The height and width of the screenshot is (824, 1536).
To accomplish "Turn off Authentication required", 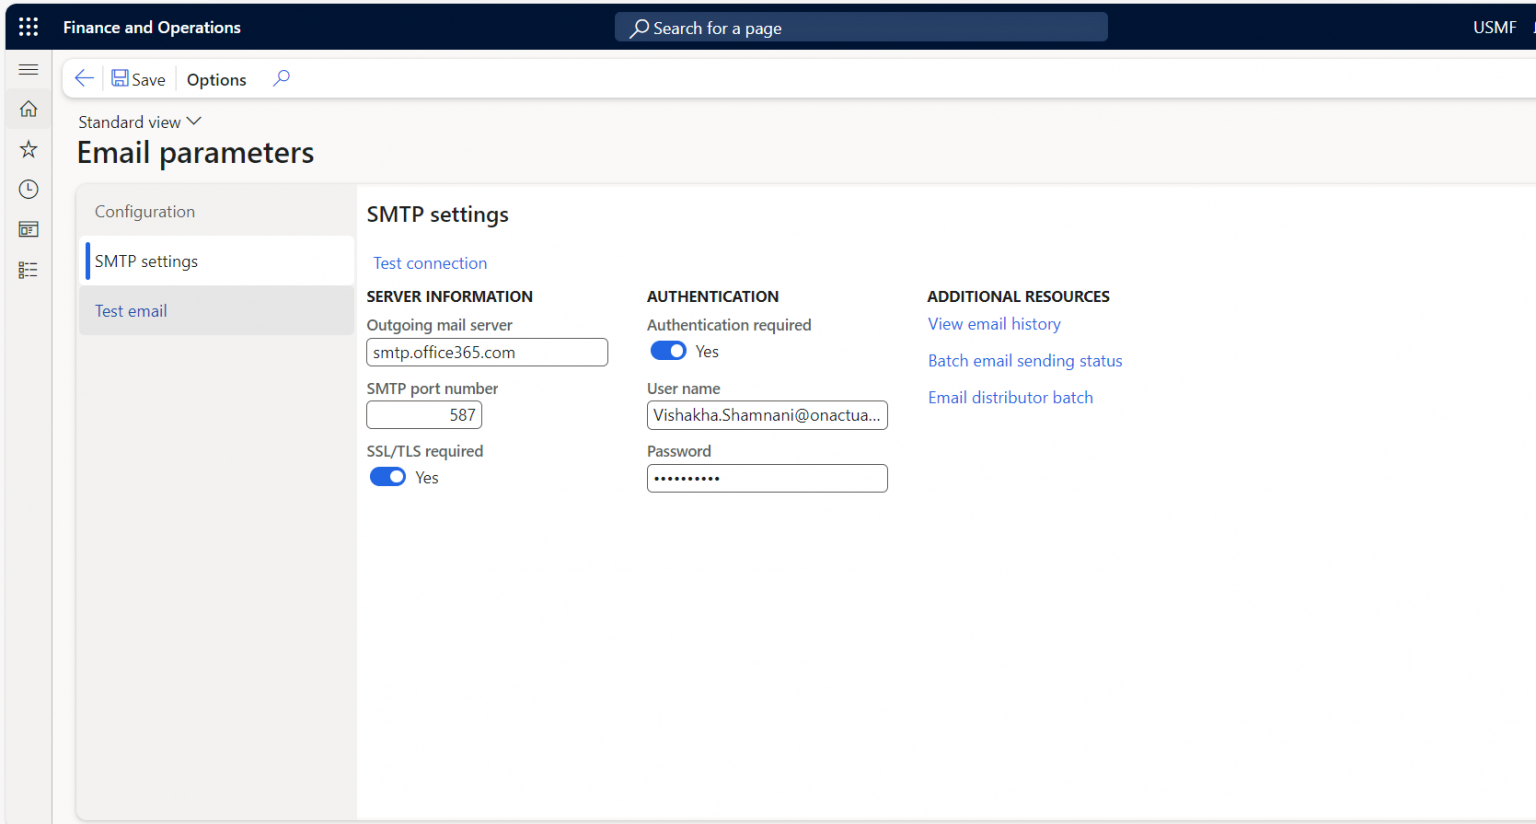I will pyautogui.click(x=668, y=350).
